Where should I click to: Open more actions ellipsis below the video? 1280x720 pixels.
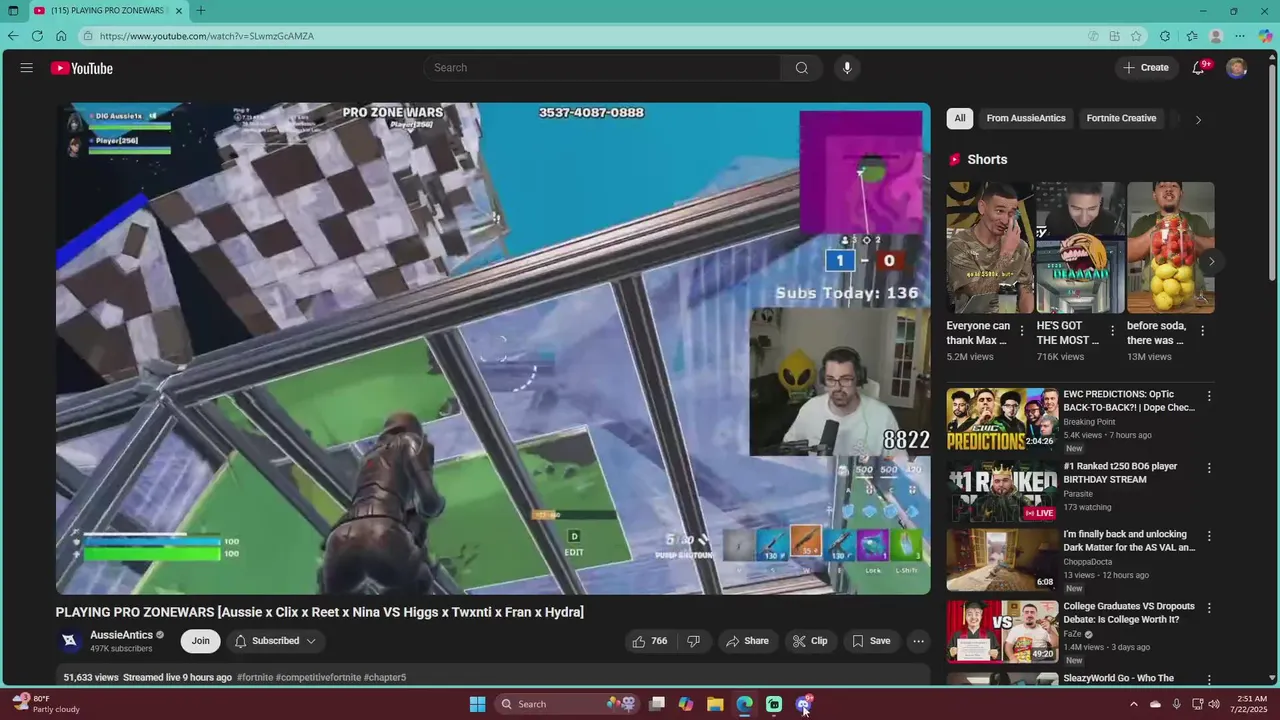pyautogui.click(x=918, y=641)
